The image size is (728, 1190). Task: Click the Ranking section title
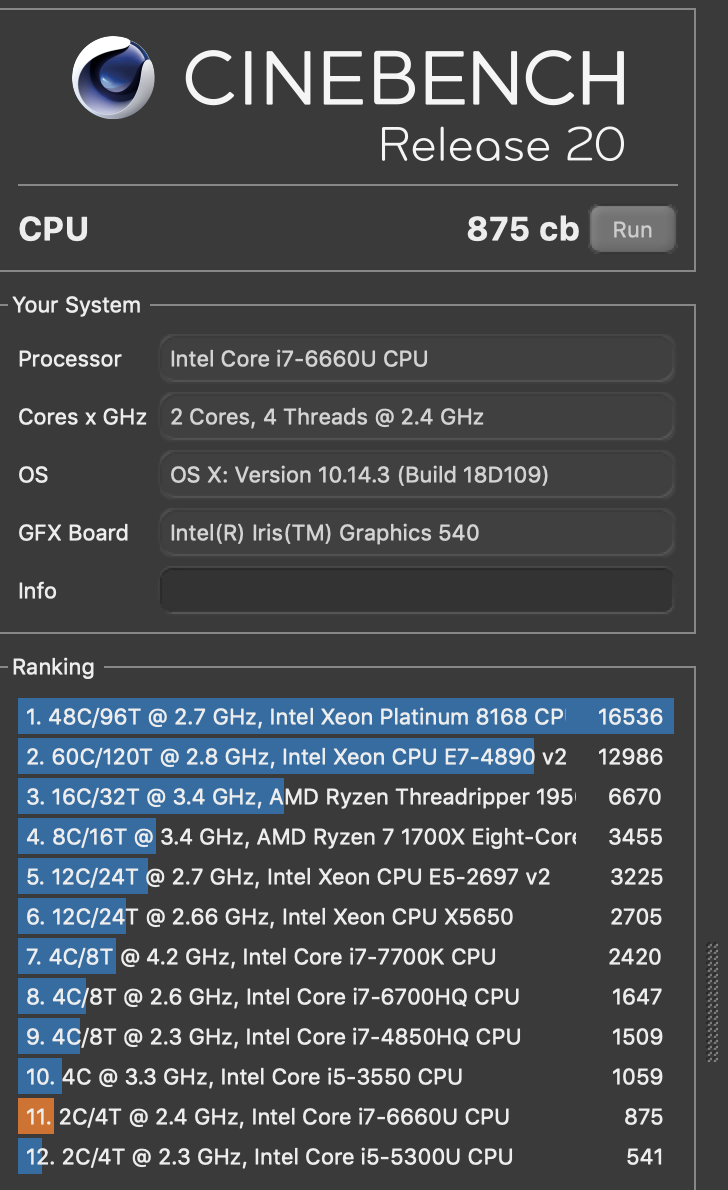[x=53, y=667]
